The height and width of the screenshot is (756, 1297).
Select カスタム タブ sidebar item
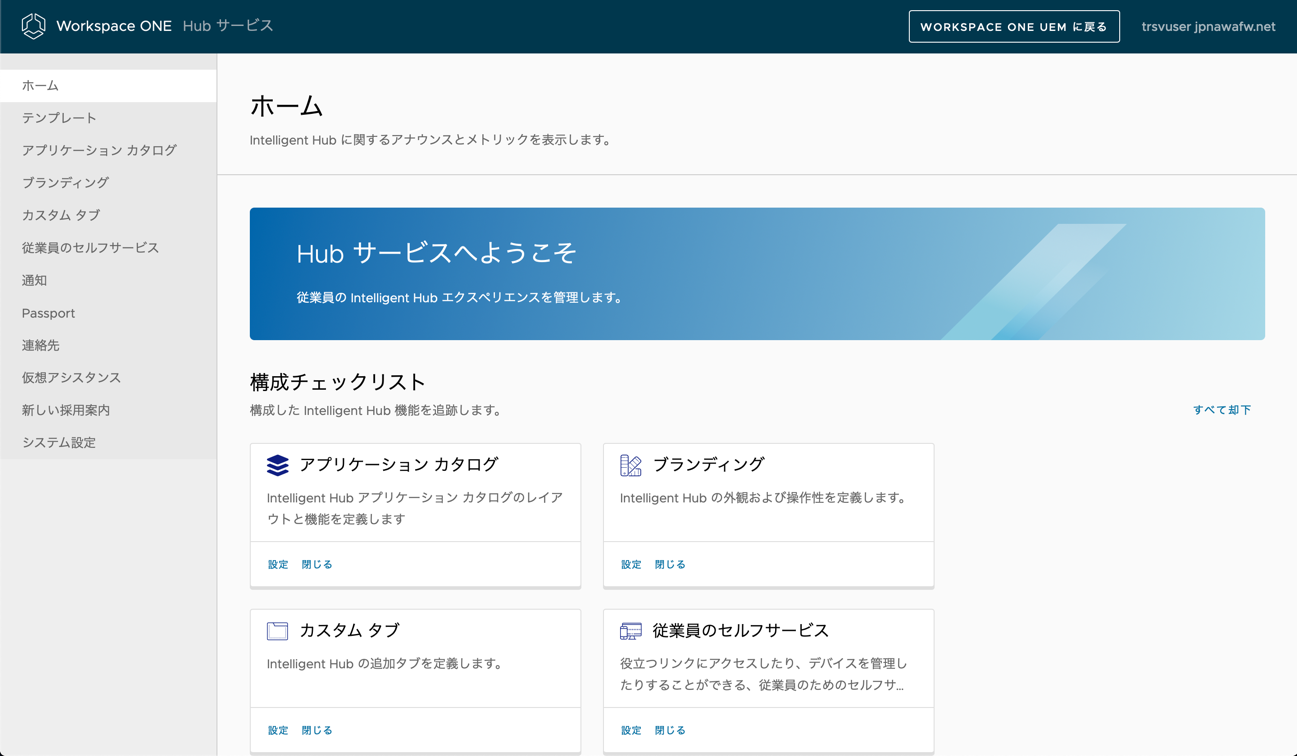108,215
